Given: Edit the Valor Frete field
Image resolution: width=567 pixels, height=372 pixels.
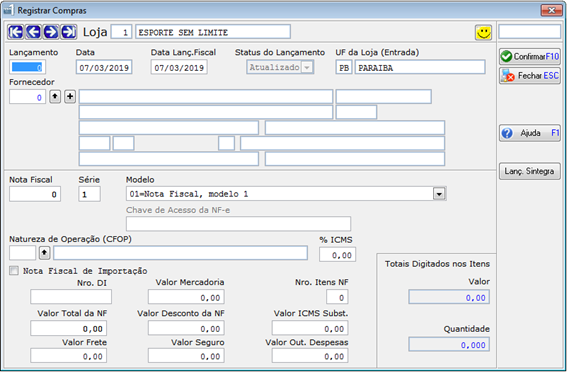Looking at the screenshot, I should pyautogui.click(x=69, y=356).
